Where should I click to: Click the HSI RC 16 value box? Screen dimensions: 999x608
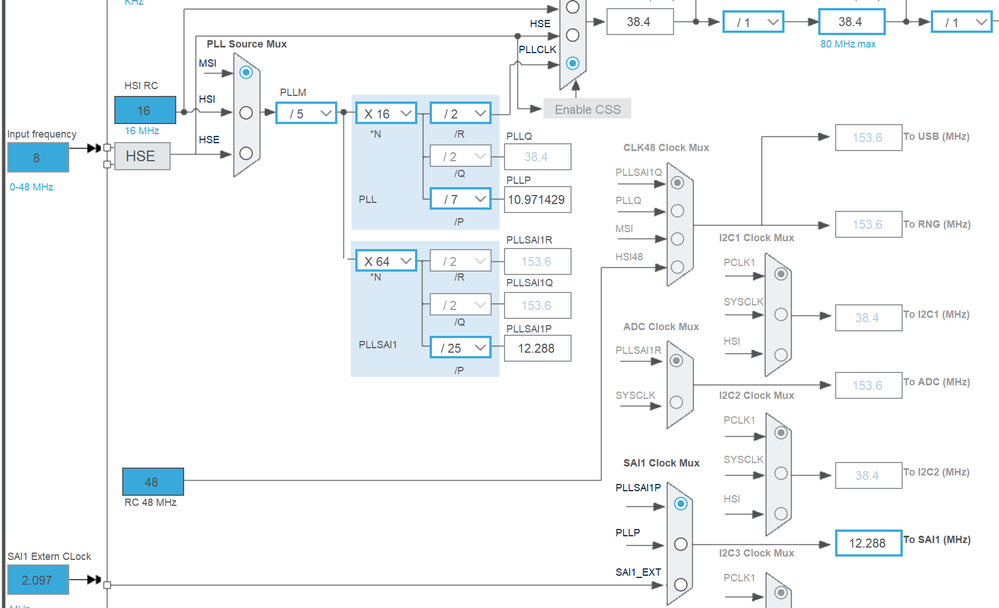(145, 110)
